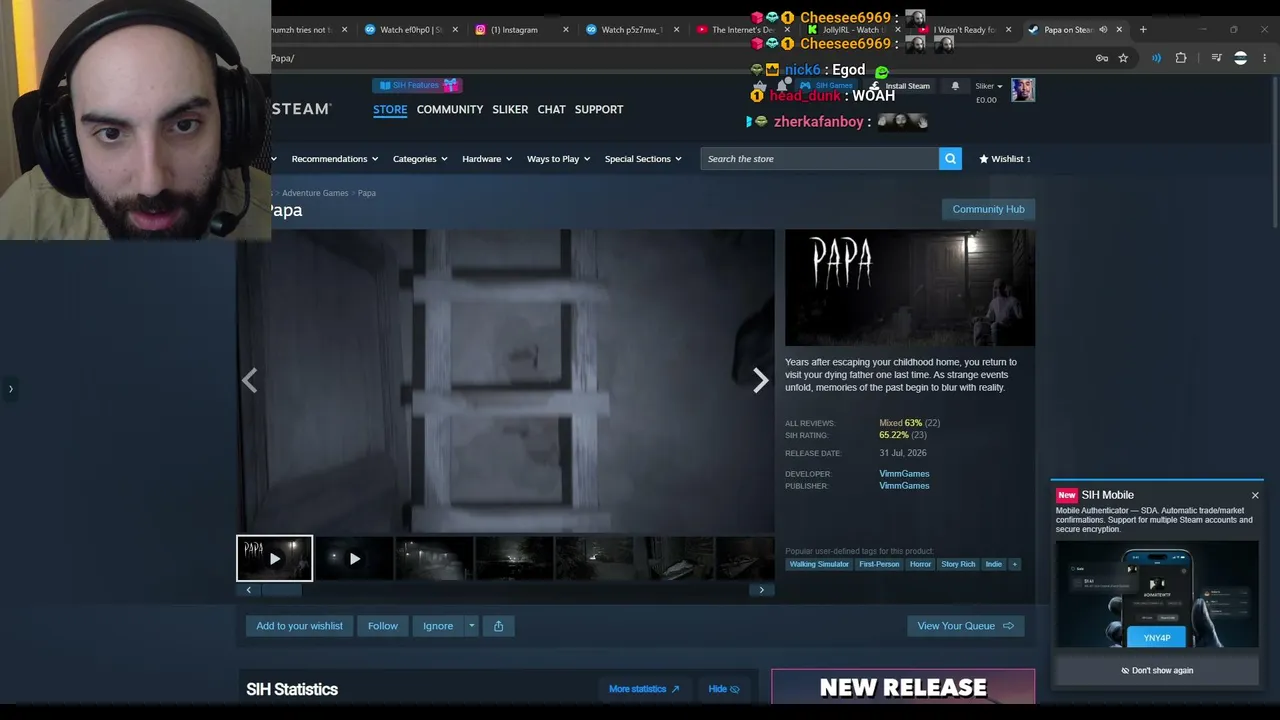The width and height of the screenshot is (1280, 720).
Task: Click the Adventure Games breadcrumb
Action: click(x=315, y=193)
